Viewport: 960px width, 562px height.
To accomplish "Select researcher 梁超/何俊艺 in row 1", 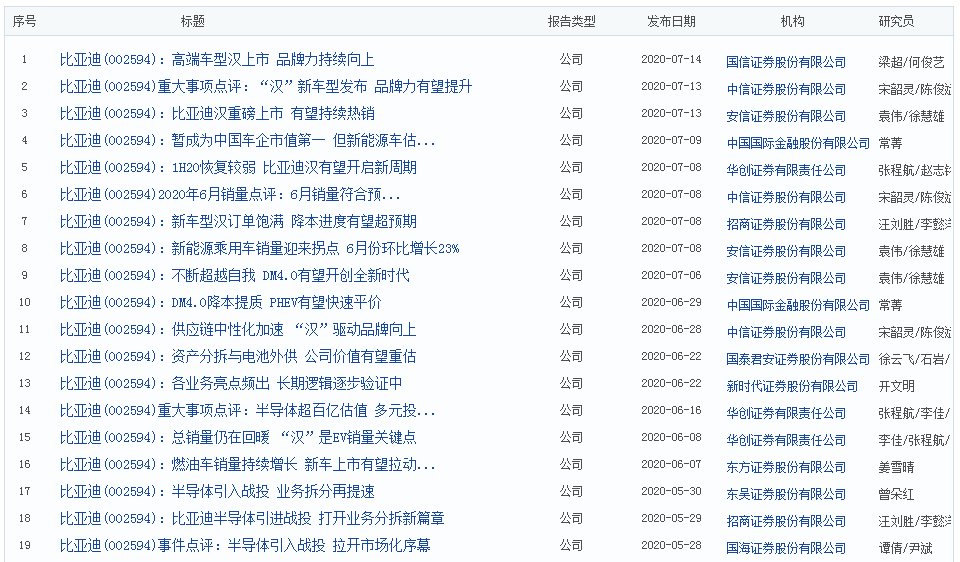I will (x=911, y=62).
